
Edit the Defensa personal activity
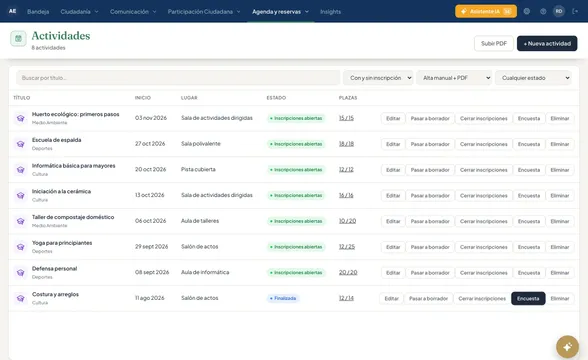point(393,273)
